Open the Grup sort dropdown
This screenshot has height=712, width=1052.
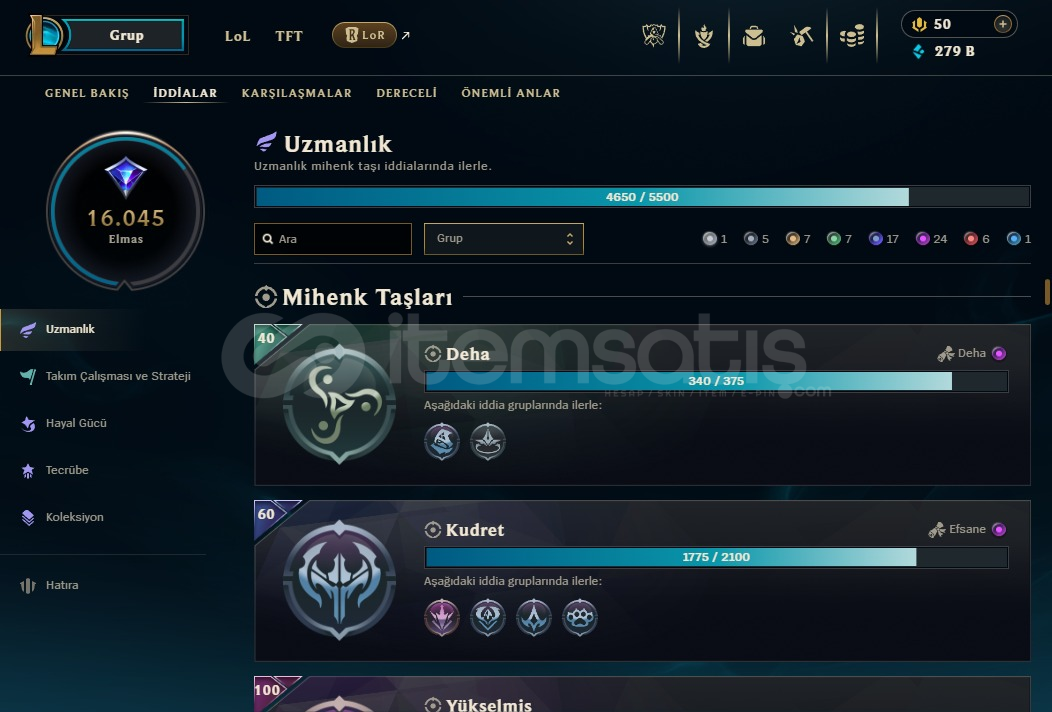pos(504,239)
